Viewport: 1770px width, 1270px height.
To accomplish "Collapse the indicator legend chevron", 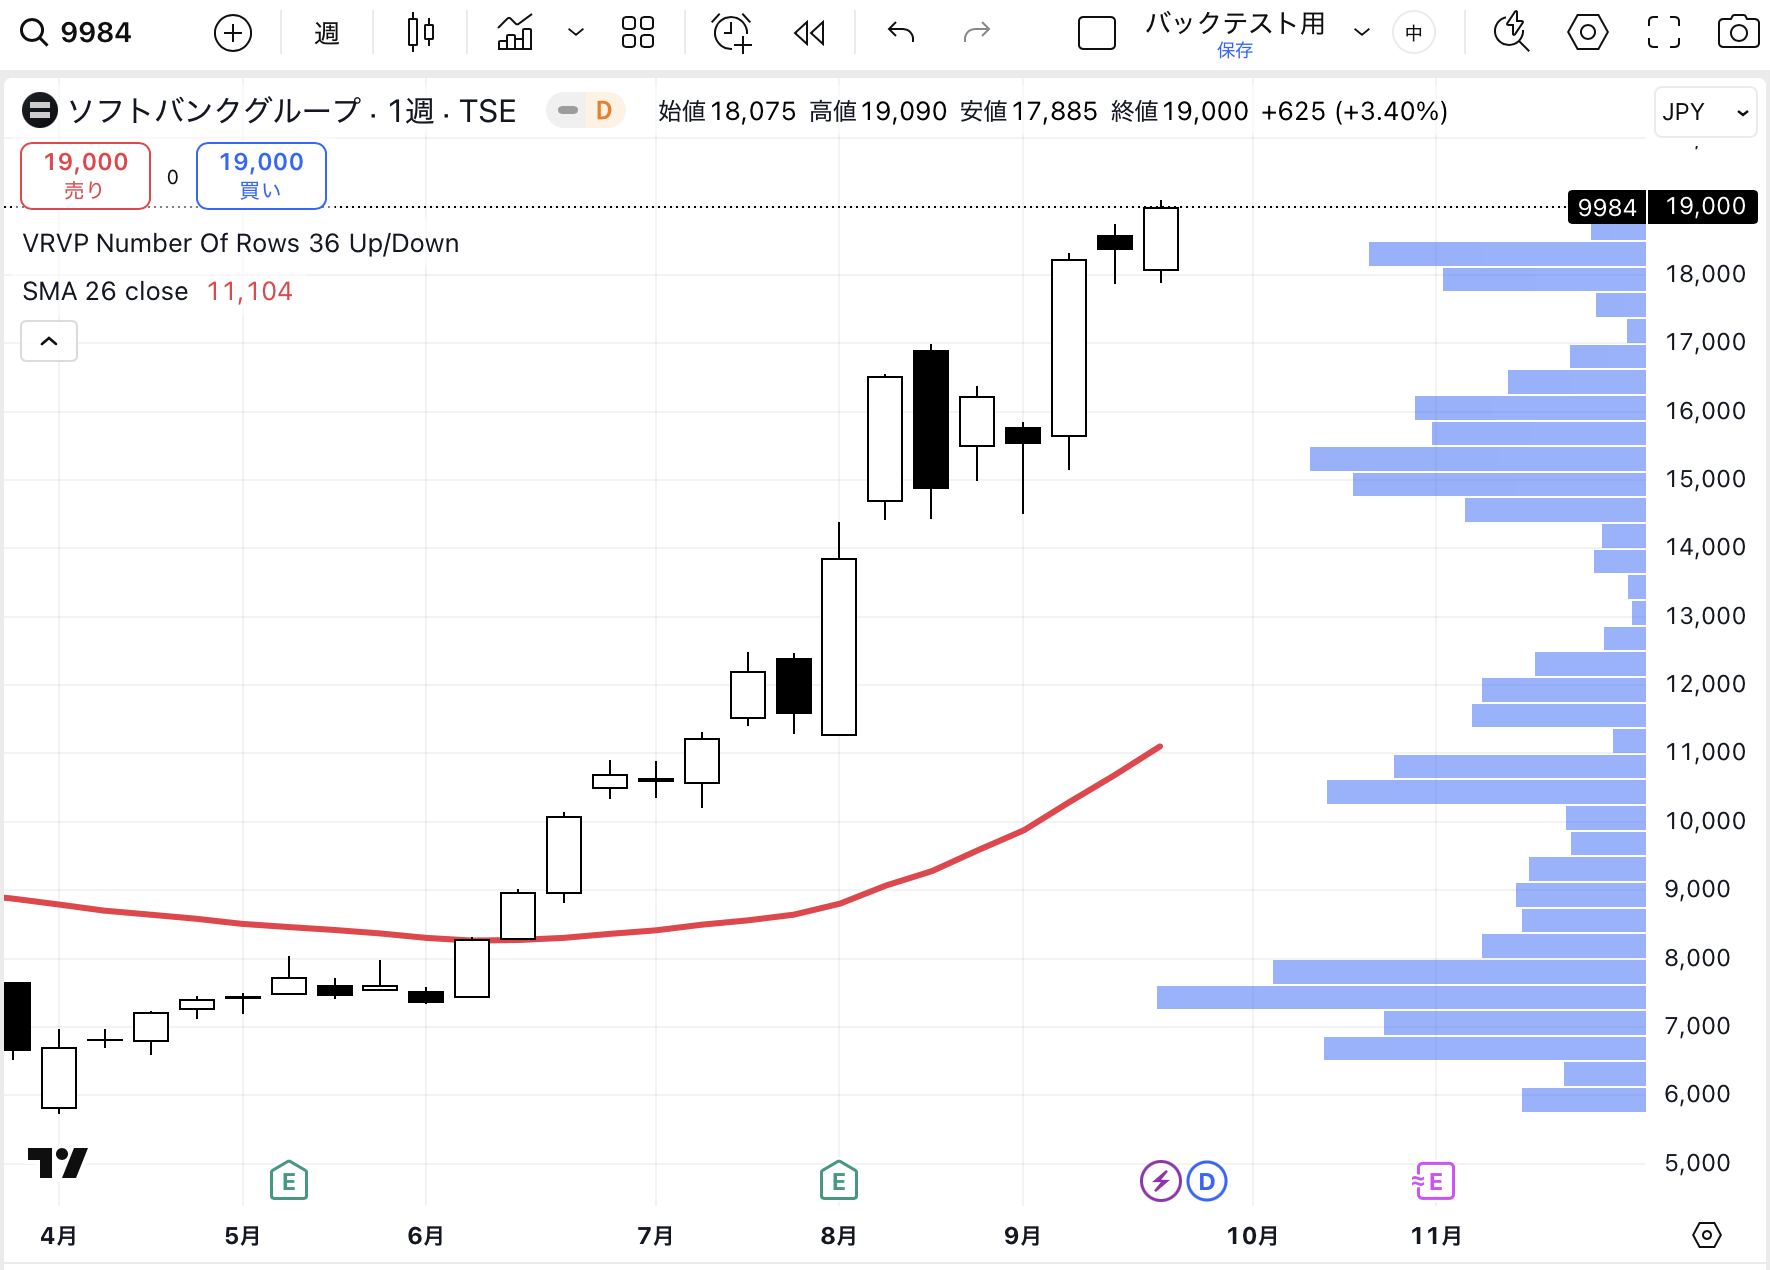I will coord(49,342).
